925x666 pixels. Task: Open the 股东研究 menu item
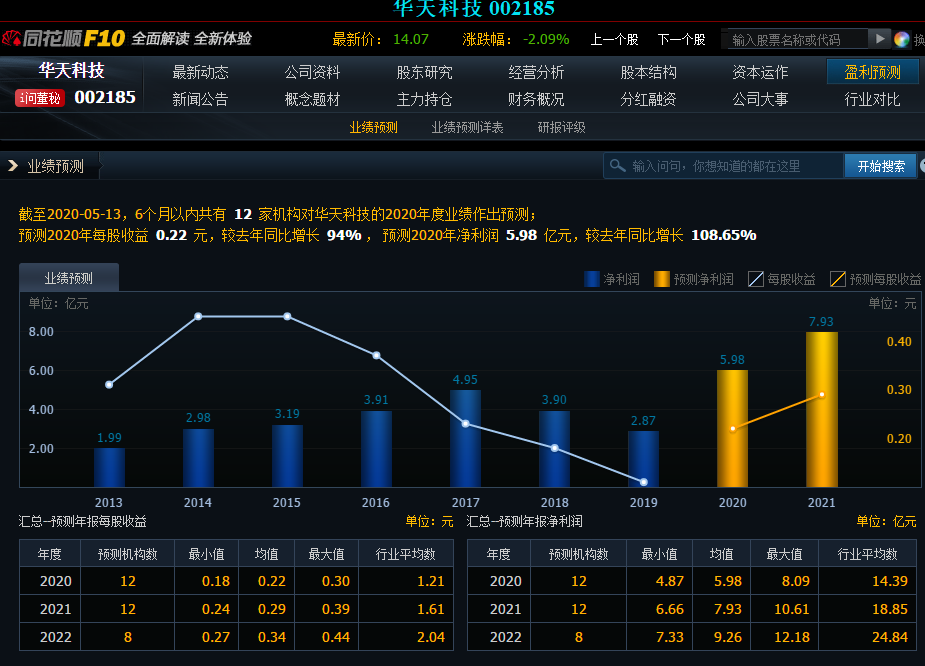click(424, 72)
